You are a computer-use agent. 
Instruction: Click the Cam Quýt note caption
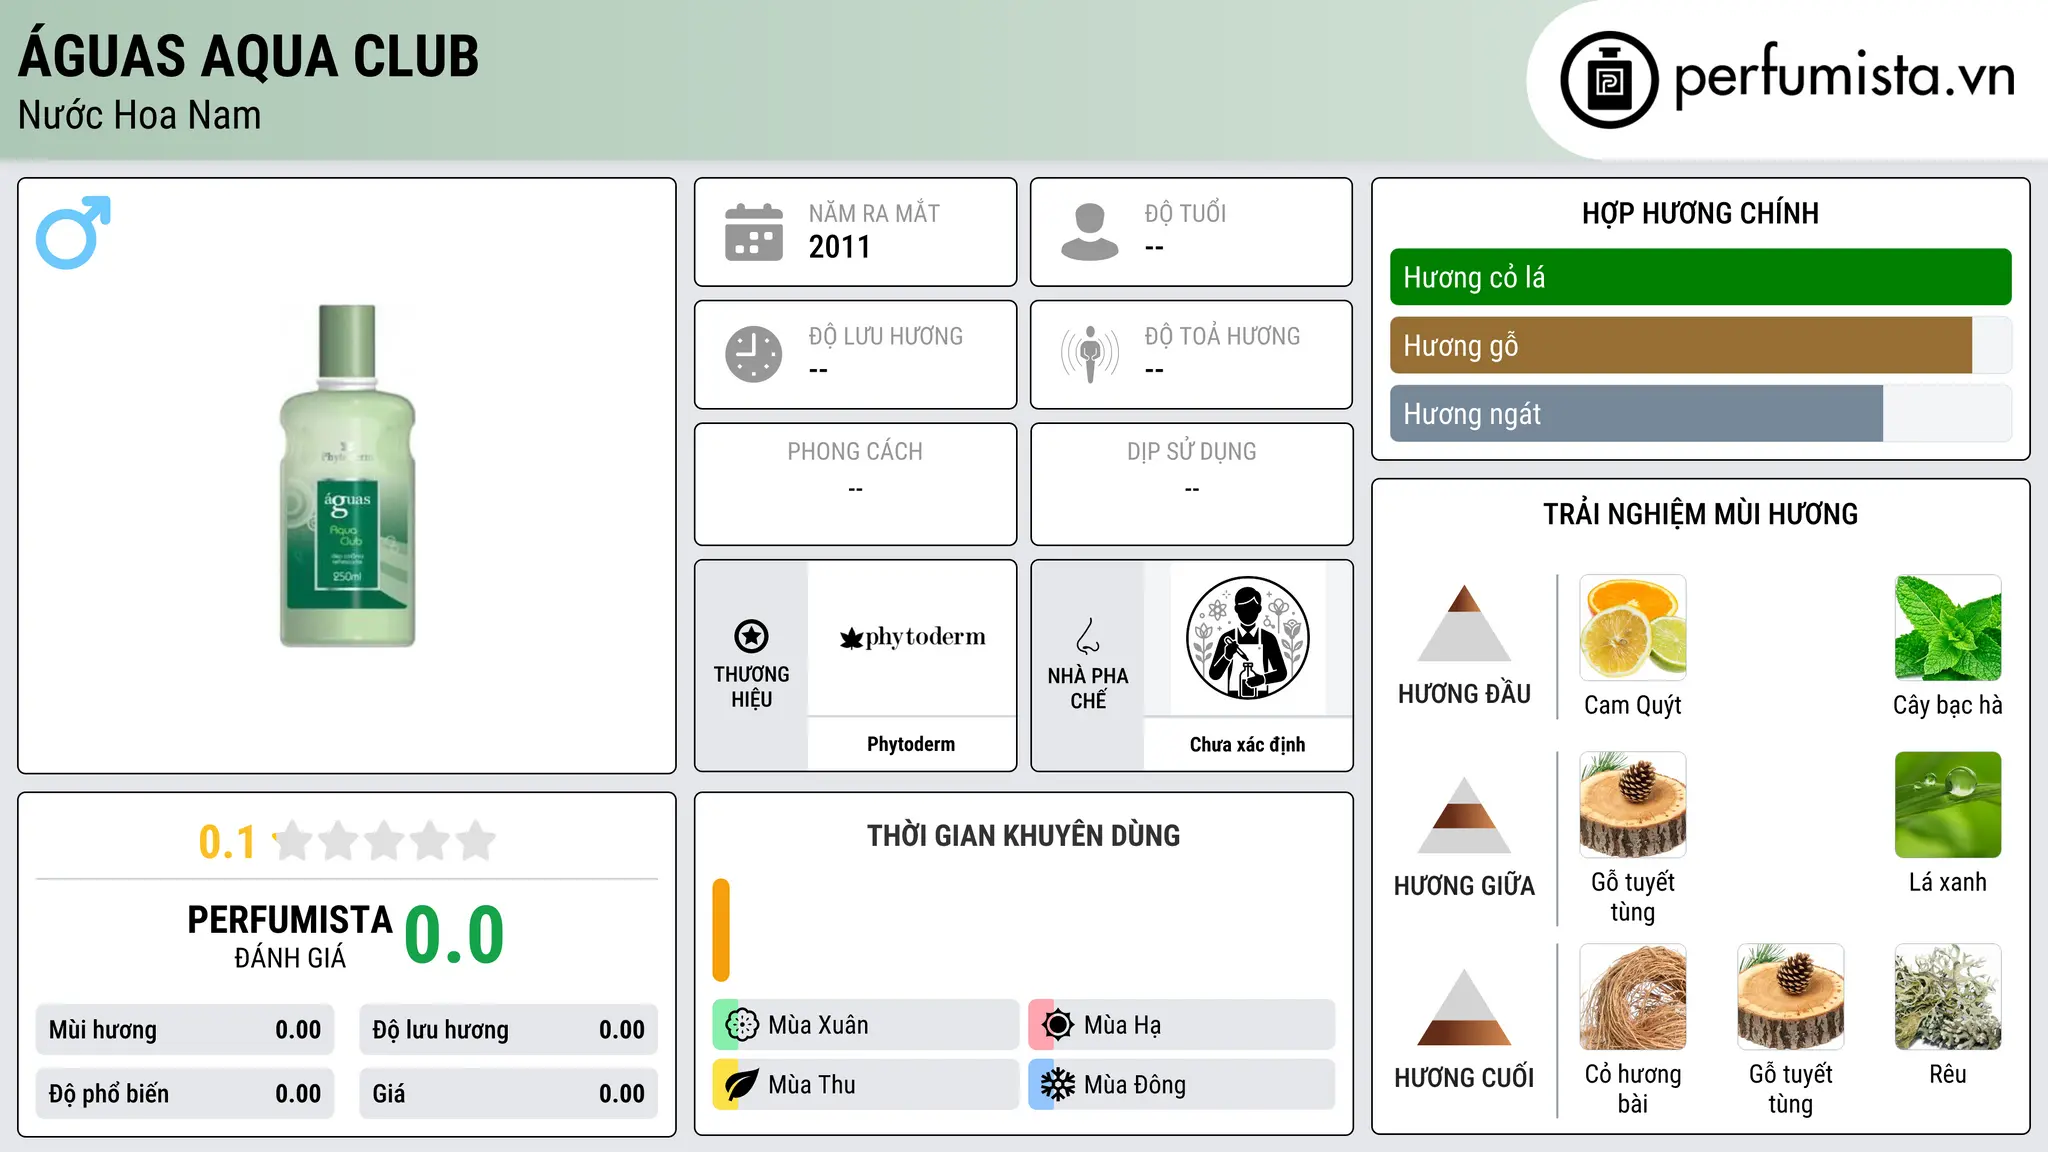point(1633,705)
